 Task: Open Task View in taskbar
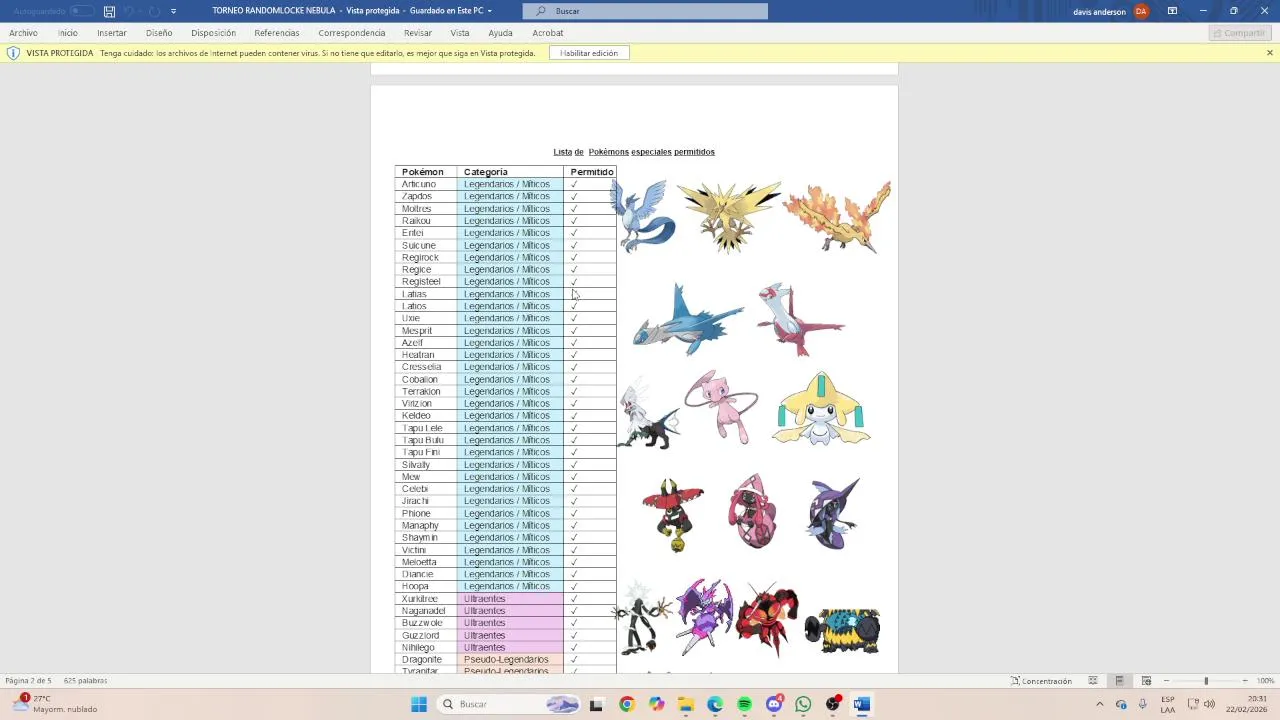[x=596, y=704]
